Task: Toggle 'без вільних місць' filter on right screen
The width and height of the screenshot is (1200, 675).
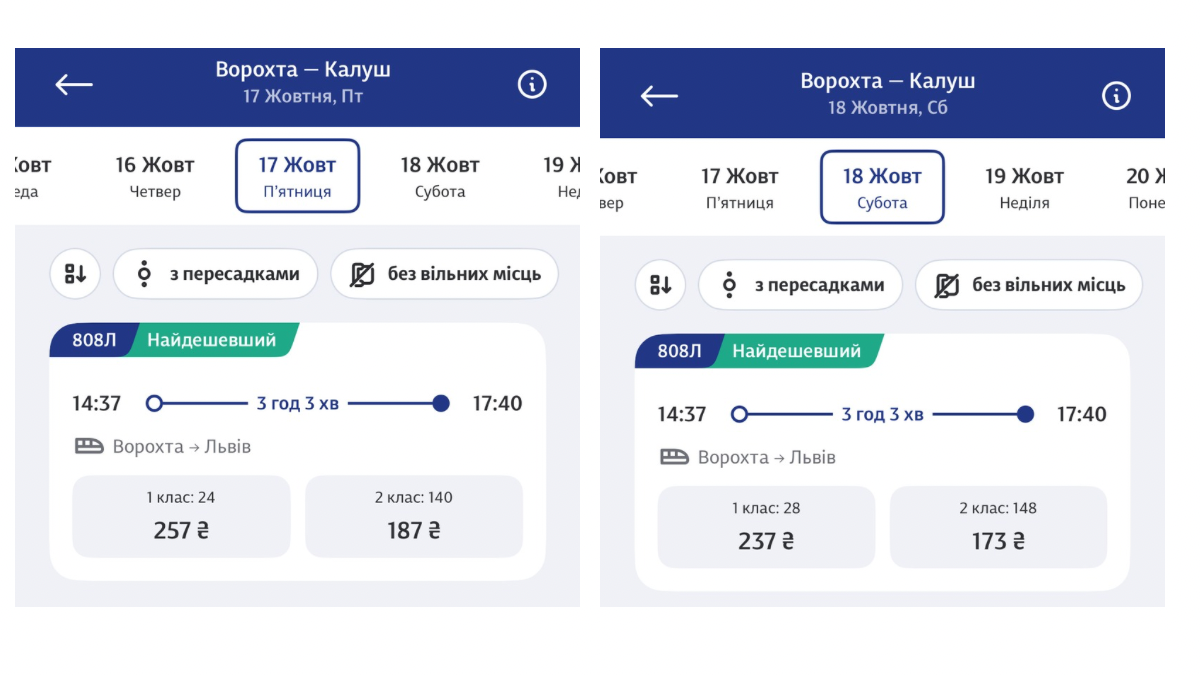Action: (1029, 285)
